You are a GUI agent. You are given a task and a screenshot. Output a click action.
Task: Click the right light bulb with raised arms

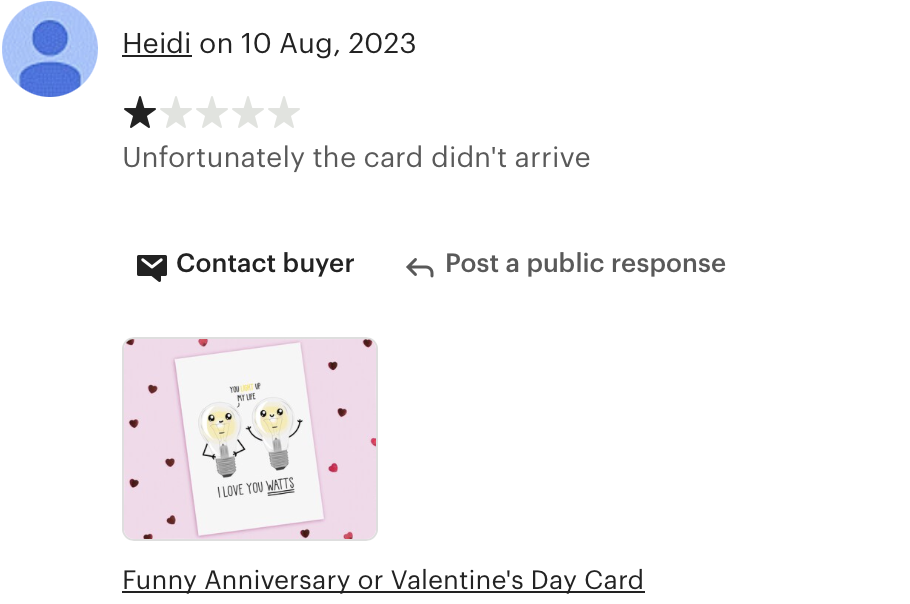tap(275, 433)
